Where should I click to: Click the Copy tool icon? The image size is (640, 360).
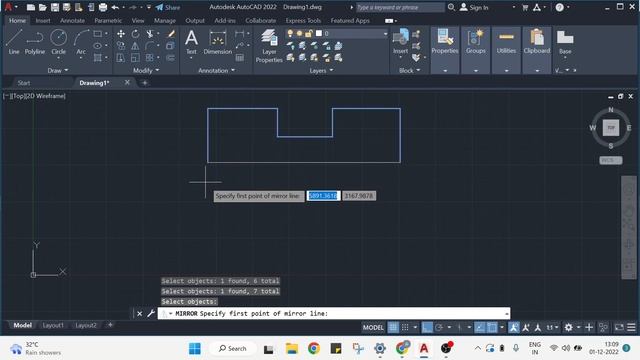pyautogui.click(x=121, y=46)
